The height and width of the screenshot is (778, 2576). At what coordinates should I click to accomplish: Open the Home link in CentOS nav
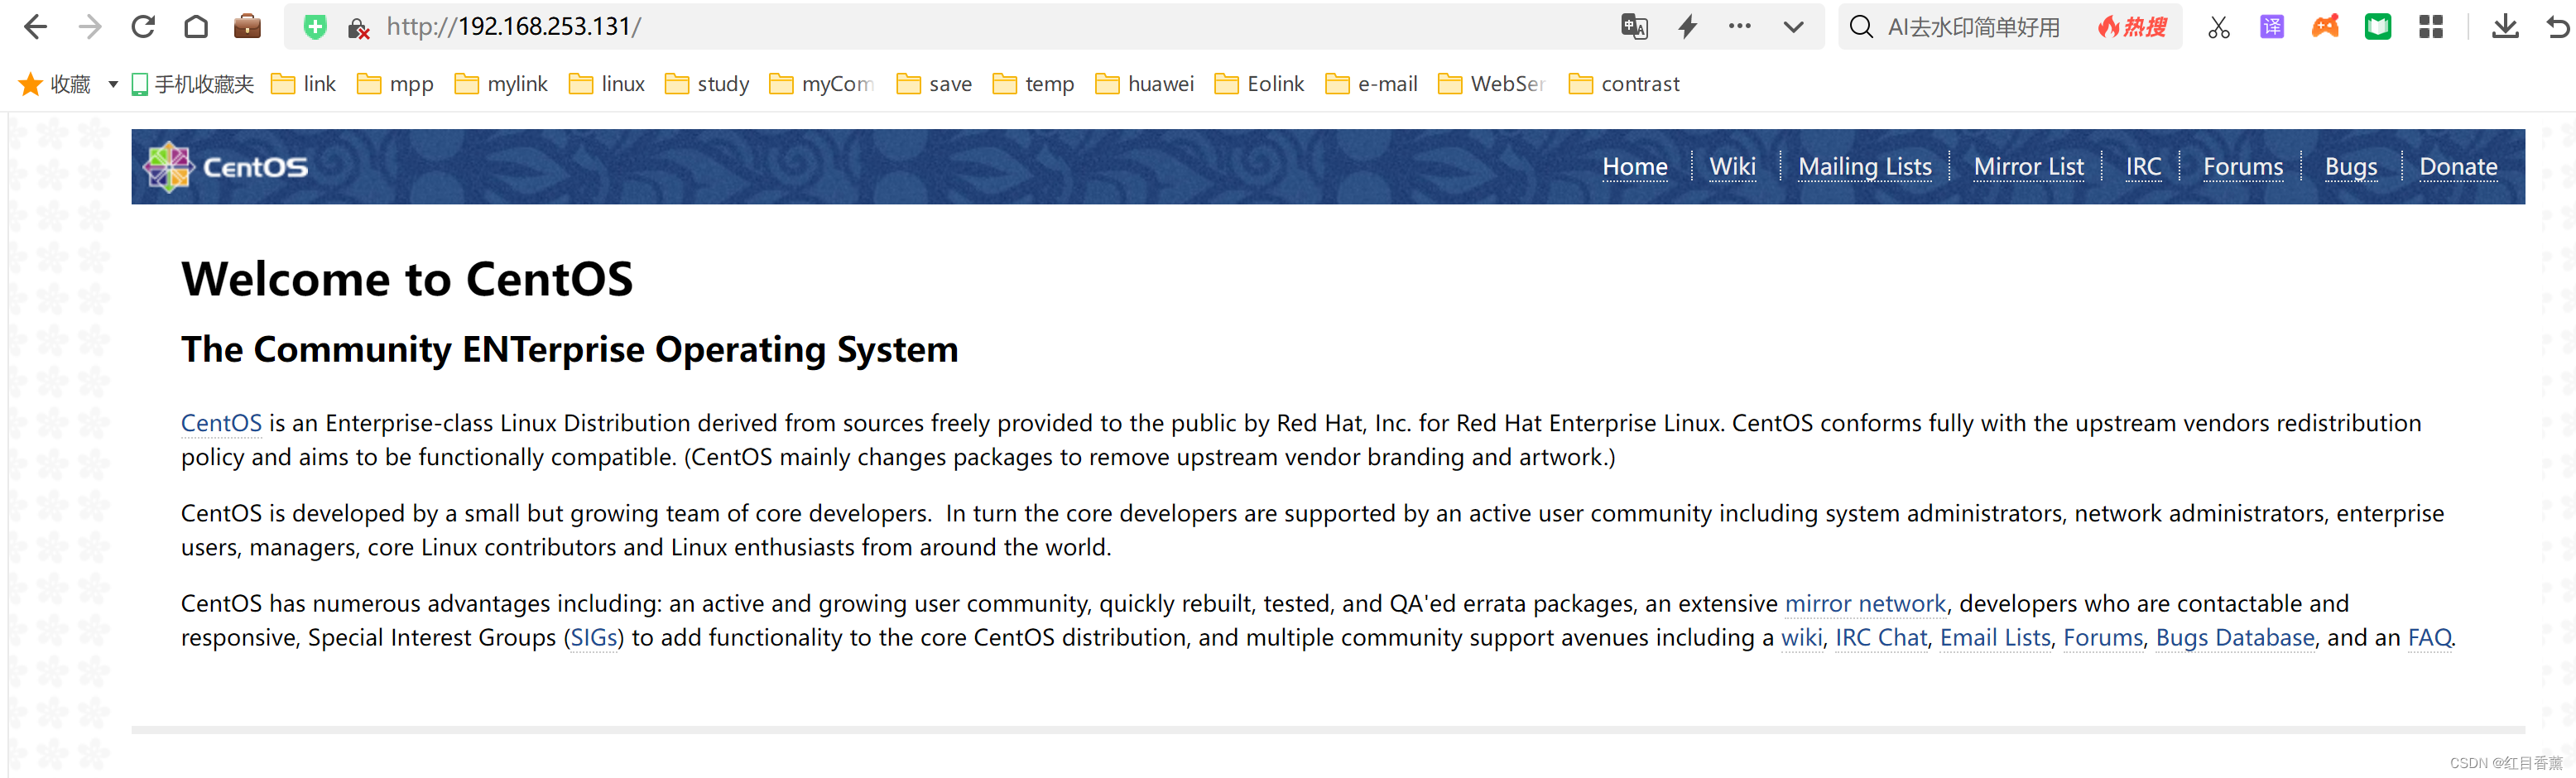[1635, 167]
